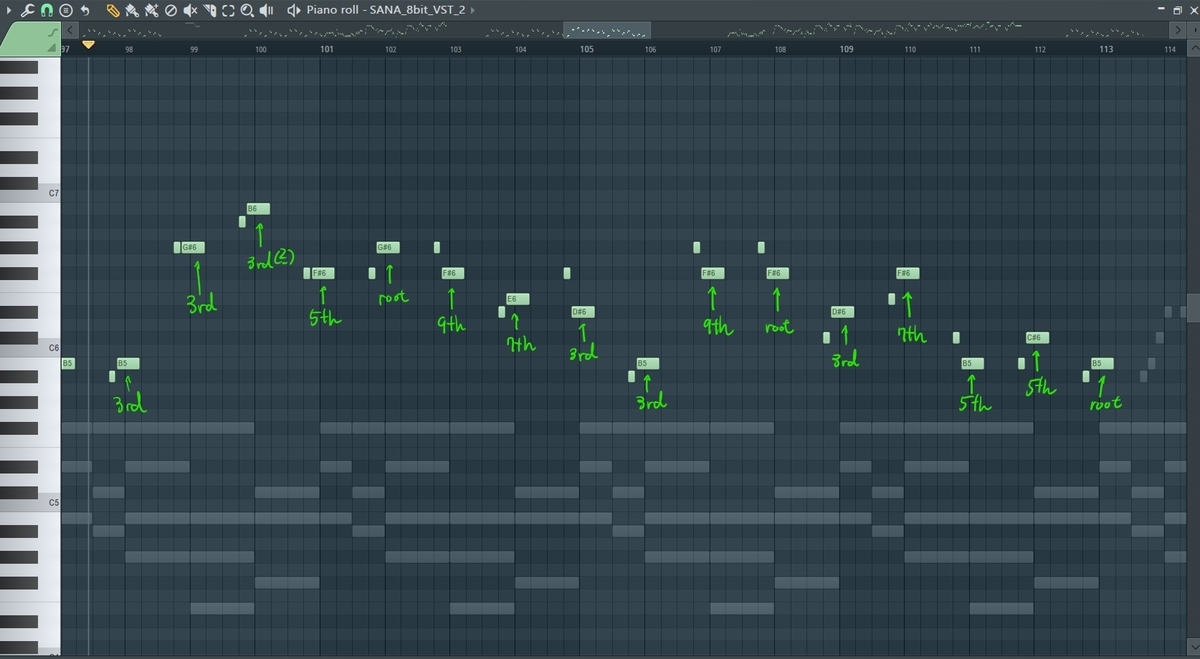The height and width of the screenshot is (659, 1200).
Task: Open the target channel speaker selector
Action: (293, 10)
